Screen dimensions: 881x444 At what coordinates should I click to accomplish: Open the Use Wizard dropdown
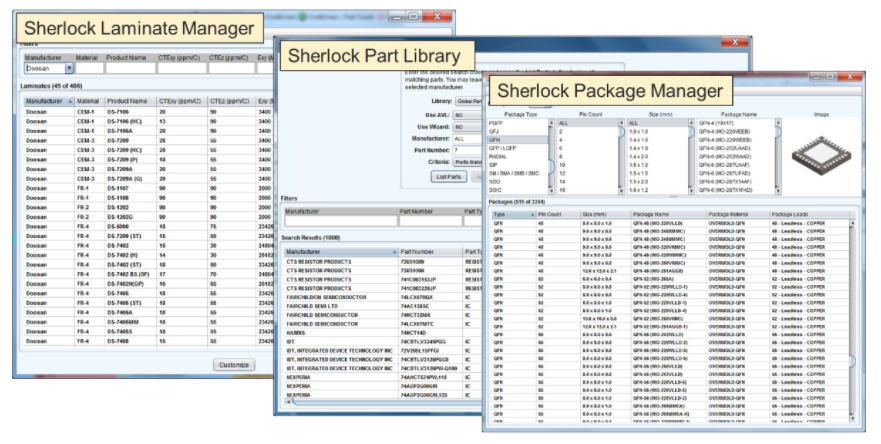[x=467, y=127]
